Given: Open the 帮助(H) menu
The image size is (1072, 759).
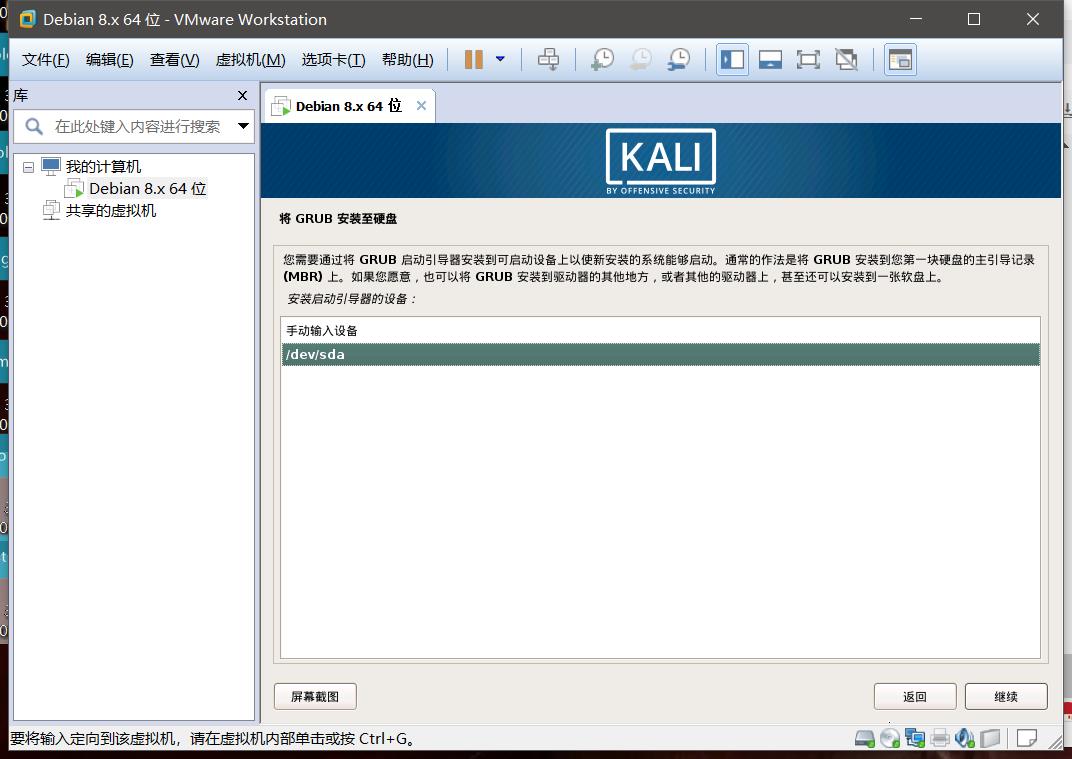Looking at the screenshot, I should pyautogui.click(x=407, y=59).
